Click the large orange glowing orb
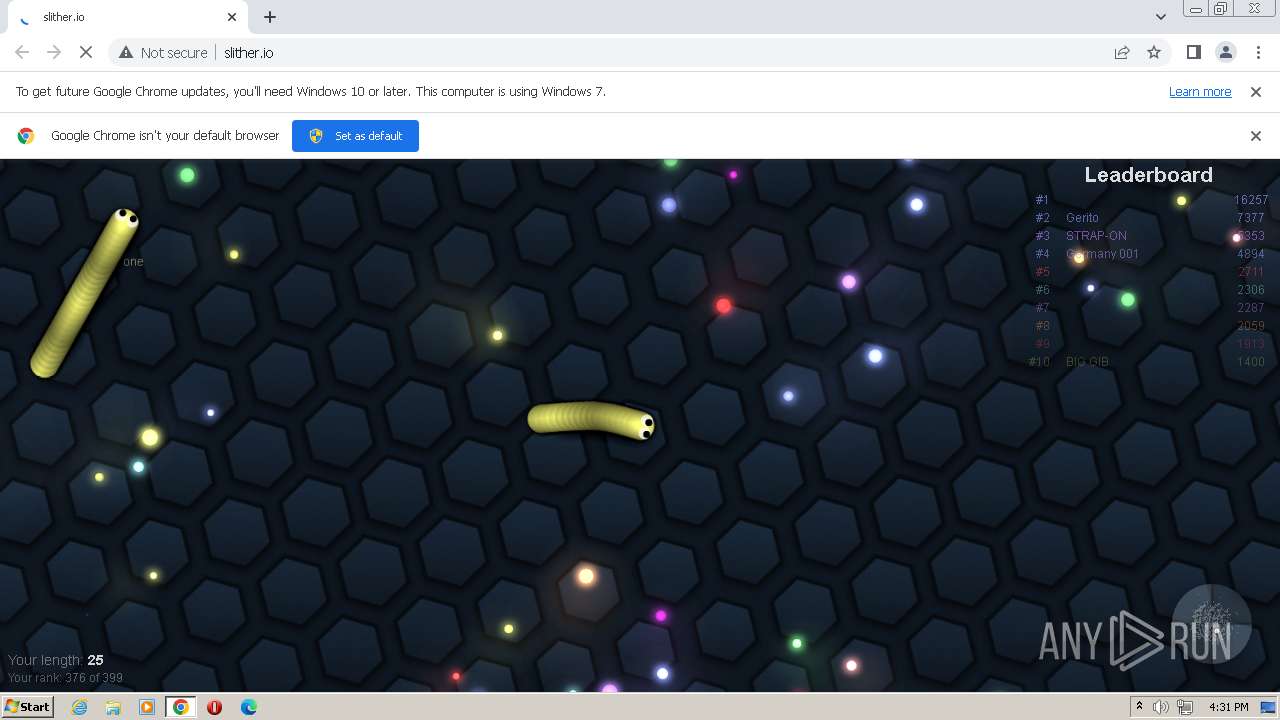Image resolution: width=1280 pixels, height=720 pixels. tap(586, 576)
